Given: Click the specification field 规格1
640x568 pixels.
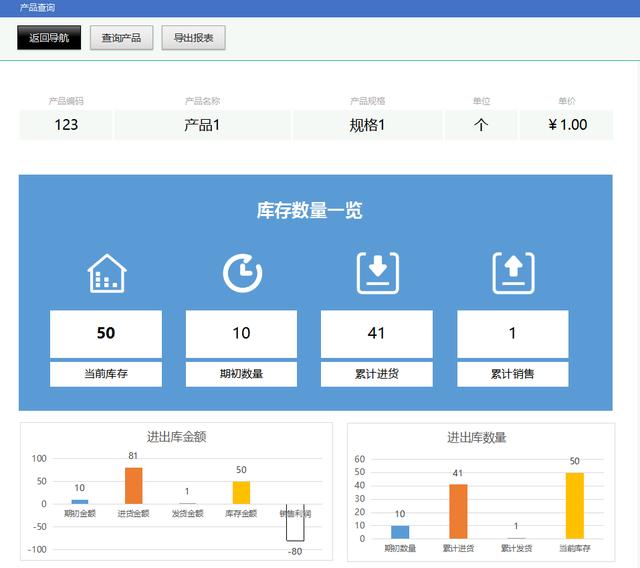Looking at the screenshot, I should pyautogui.click(x=367, y=125).
